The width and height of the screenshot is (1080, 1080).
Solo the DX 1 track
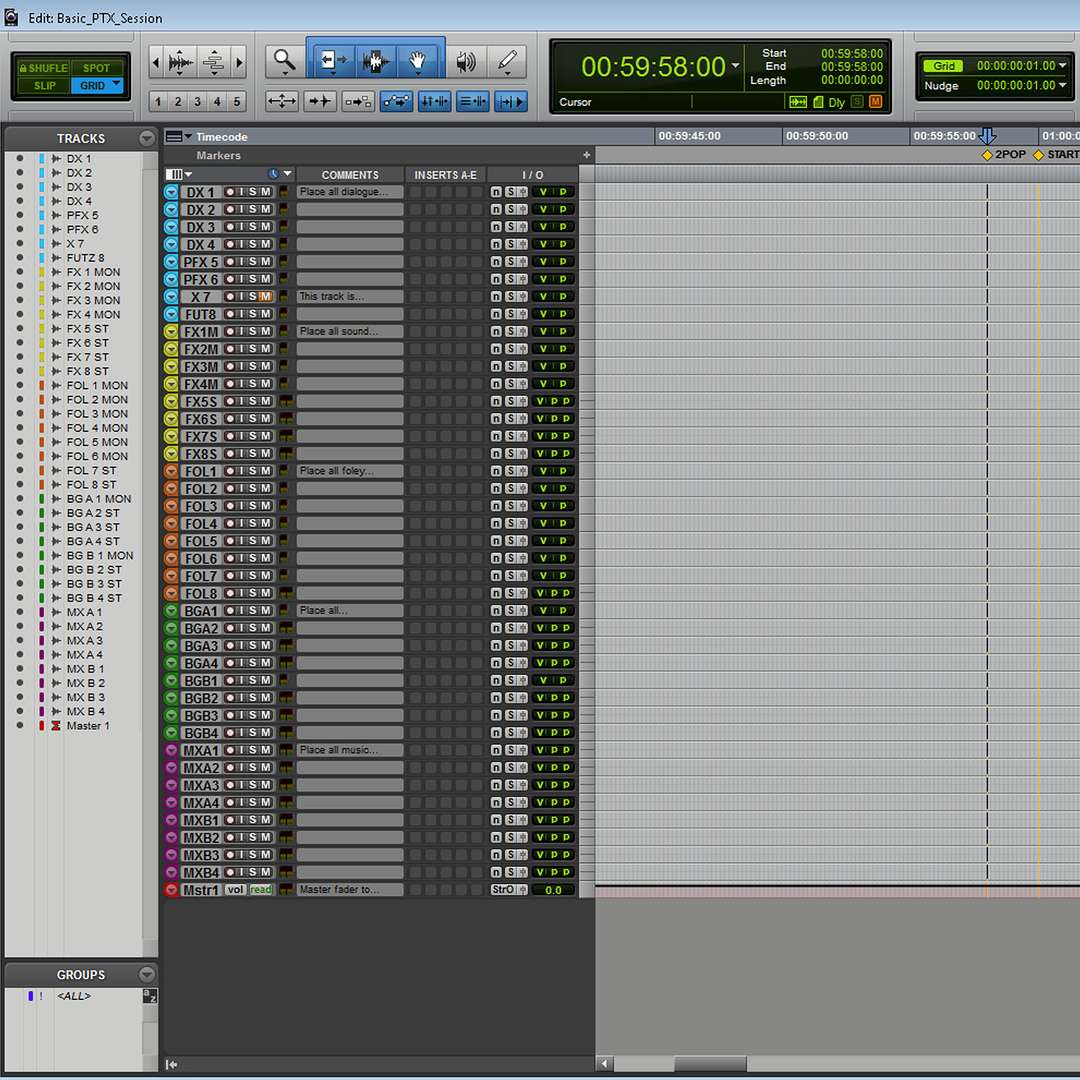click(251, 192)
